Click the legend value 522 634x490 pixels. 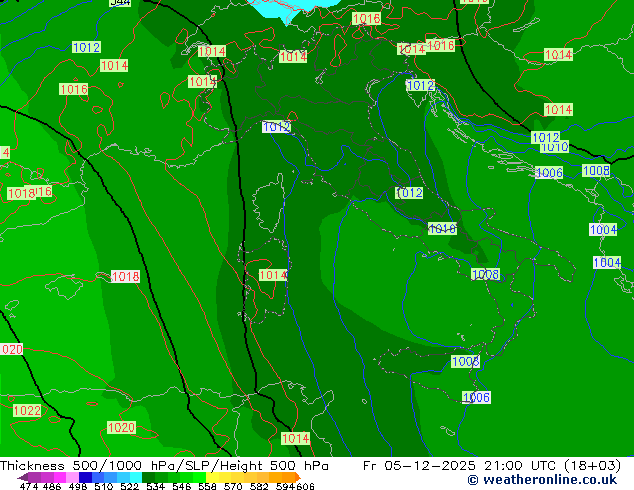pyautogui.click(x=129, y=486)
